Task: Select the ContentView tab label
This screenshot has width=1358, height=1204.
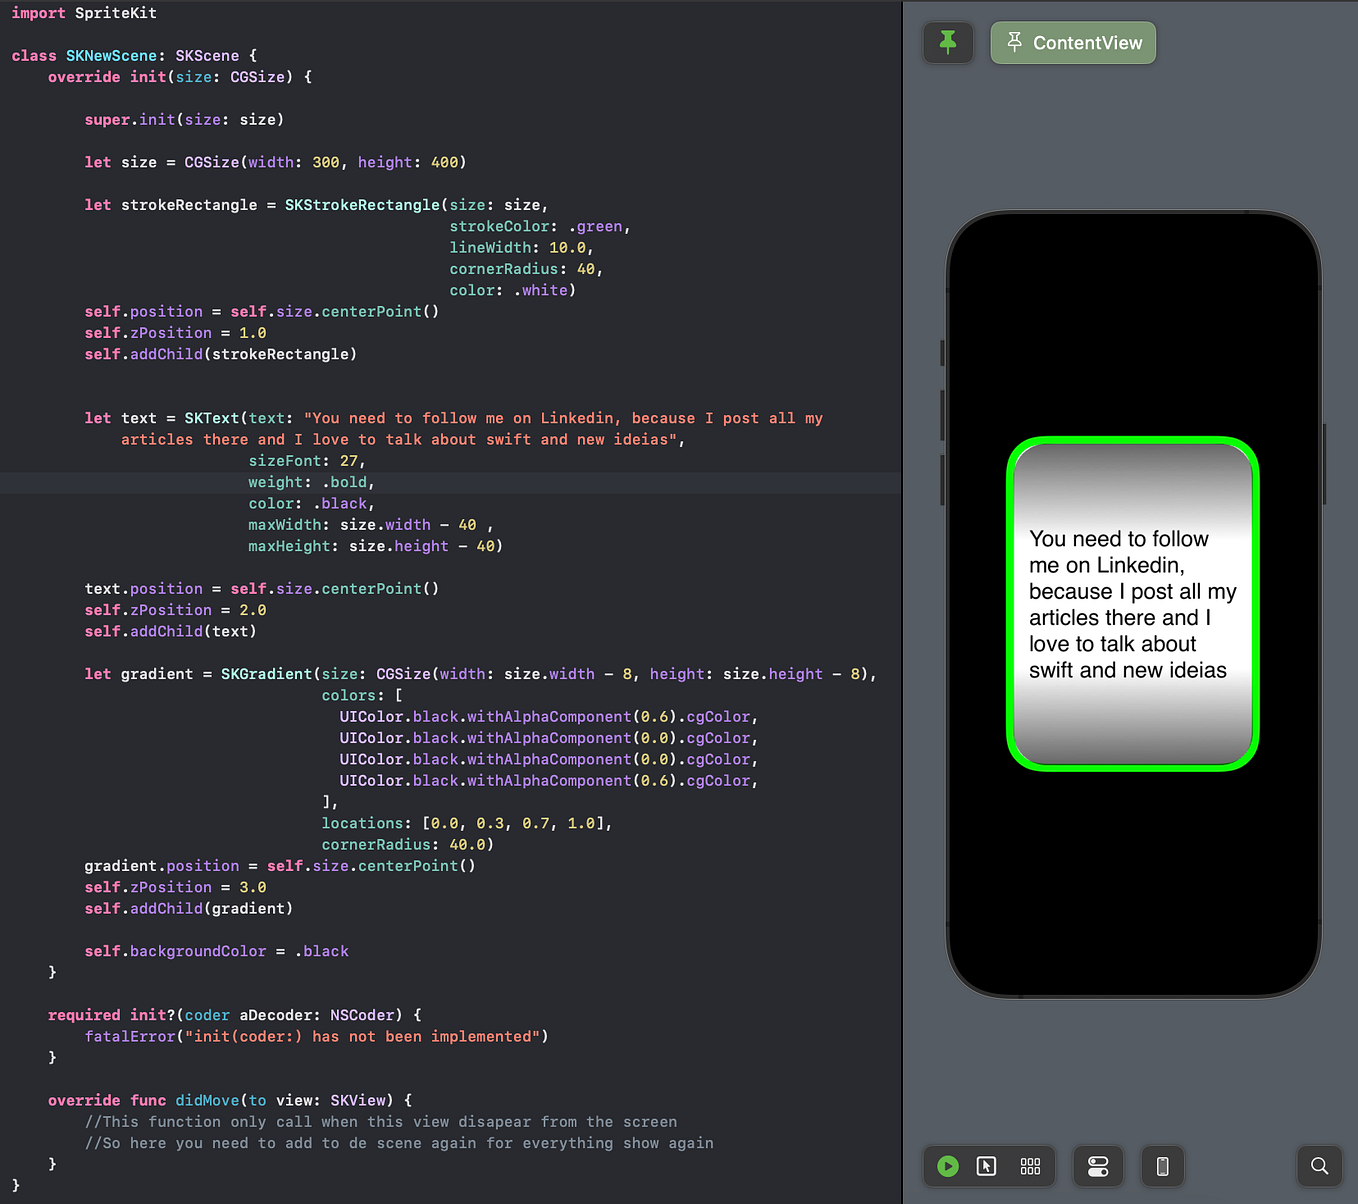Action: pyautogui.click(x=1086, y=42)
